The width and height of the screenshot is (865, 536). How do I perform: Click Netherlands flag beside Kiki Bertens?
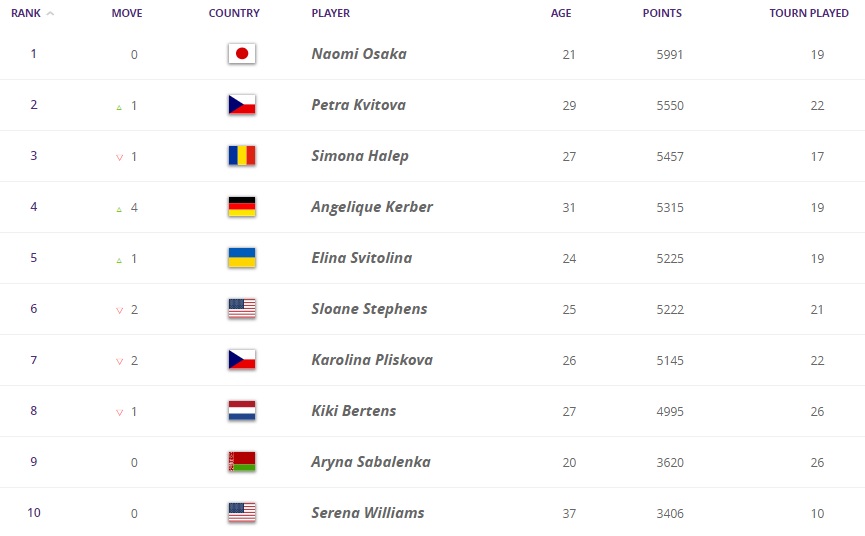(242, 411)
